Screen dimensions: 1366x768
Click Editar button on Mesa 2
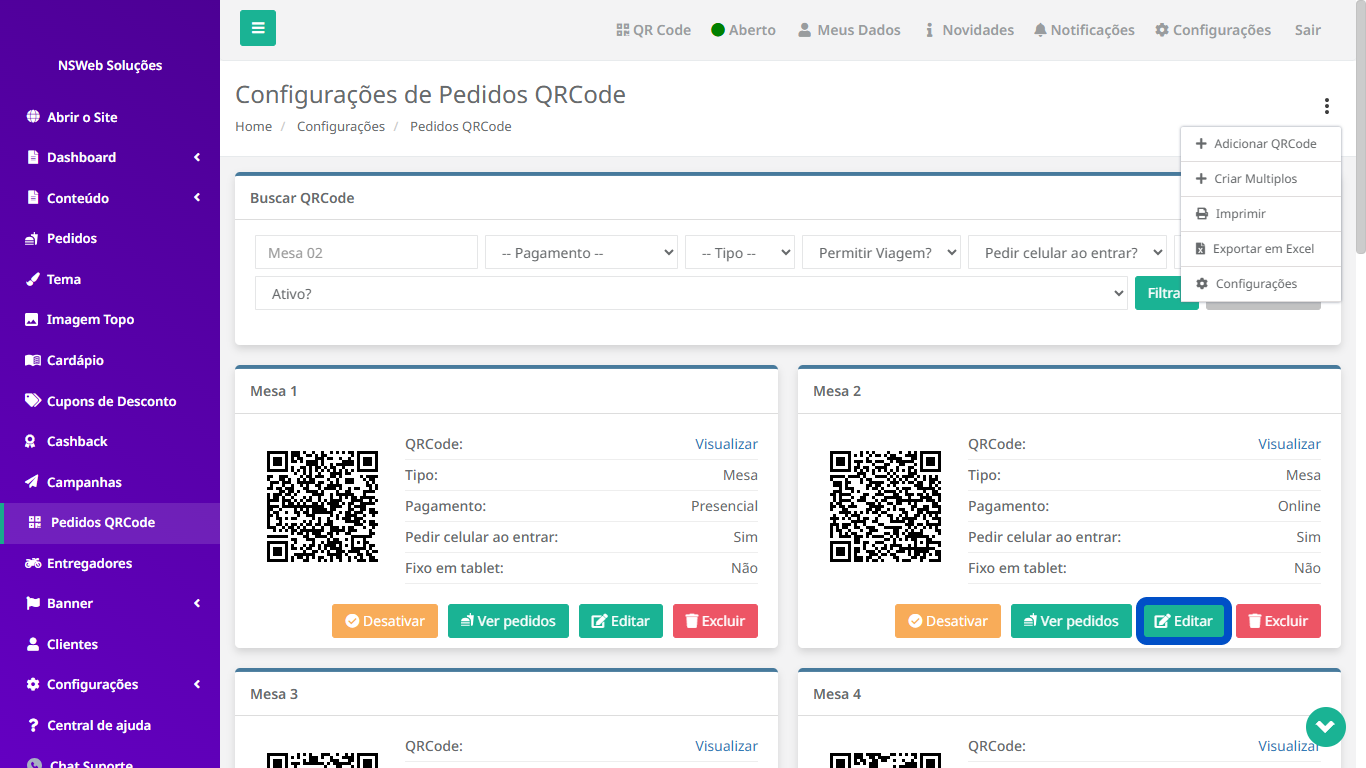[1184, 621]
